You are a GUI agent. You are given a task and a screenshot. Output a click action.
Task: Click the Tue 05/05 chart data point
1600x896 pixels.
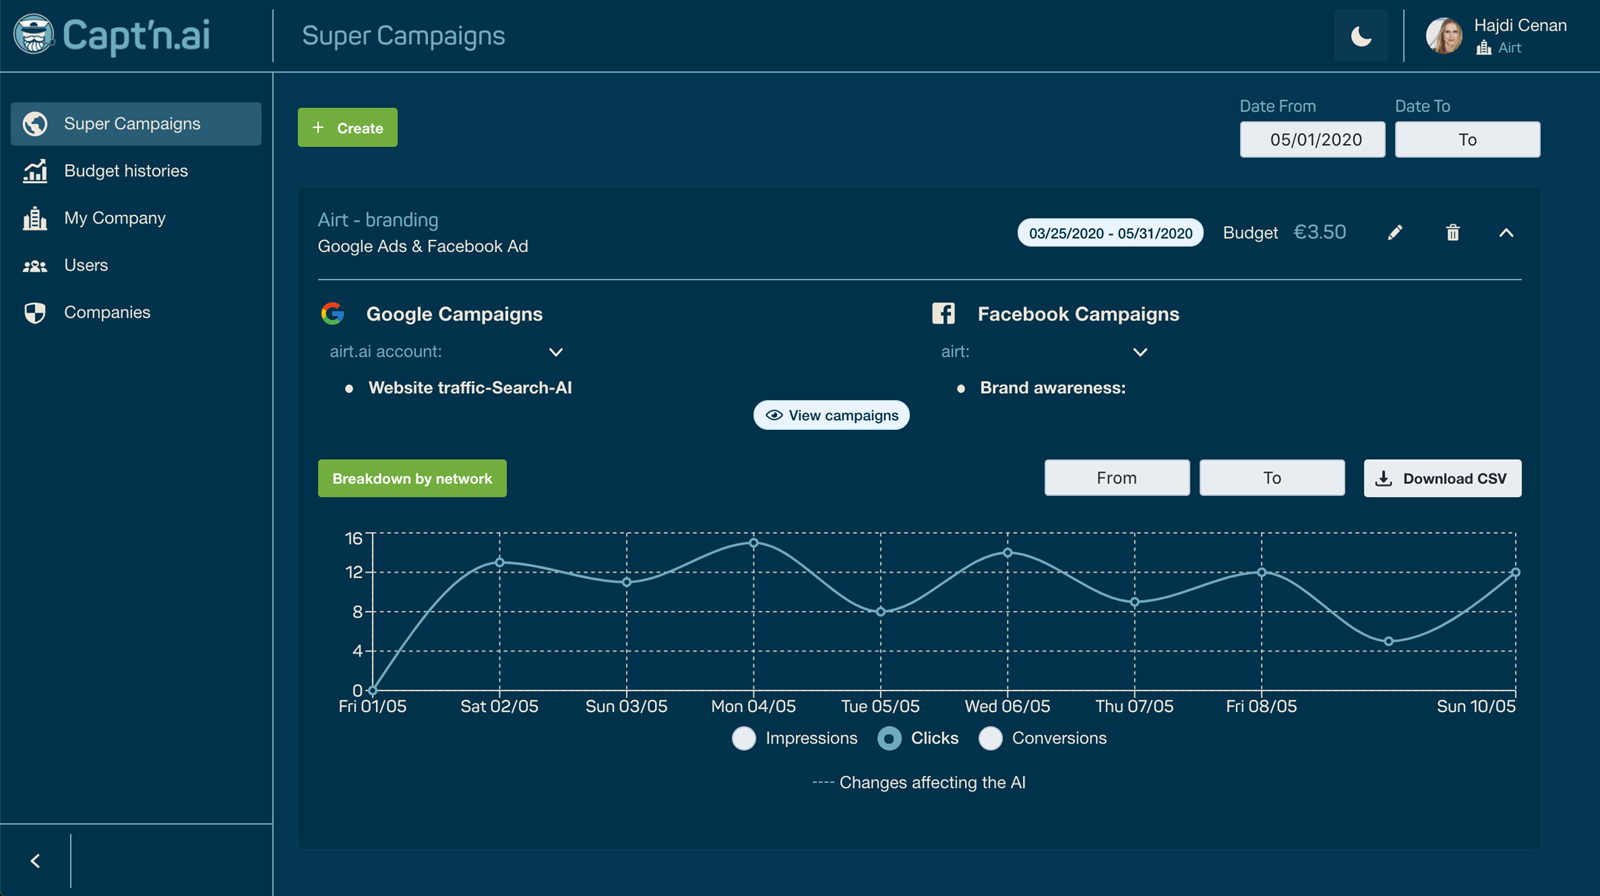(x=881, y=612)
